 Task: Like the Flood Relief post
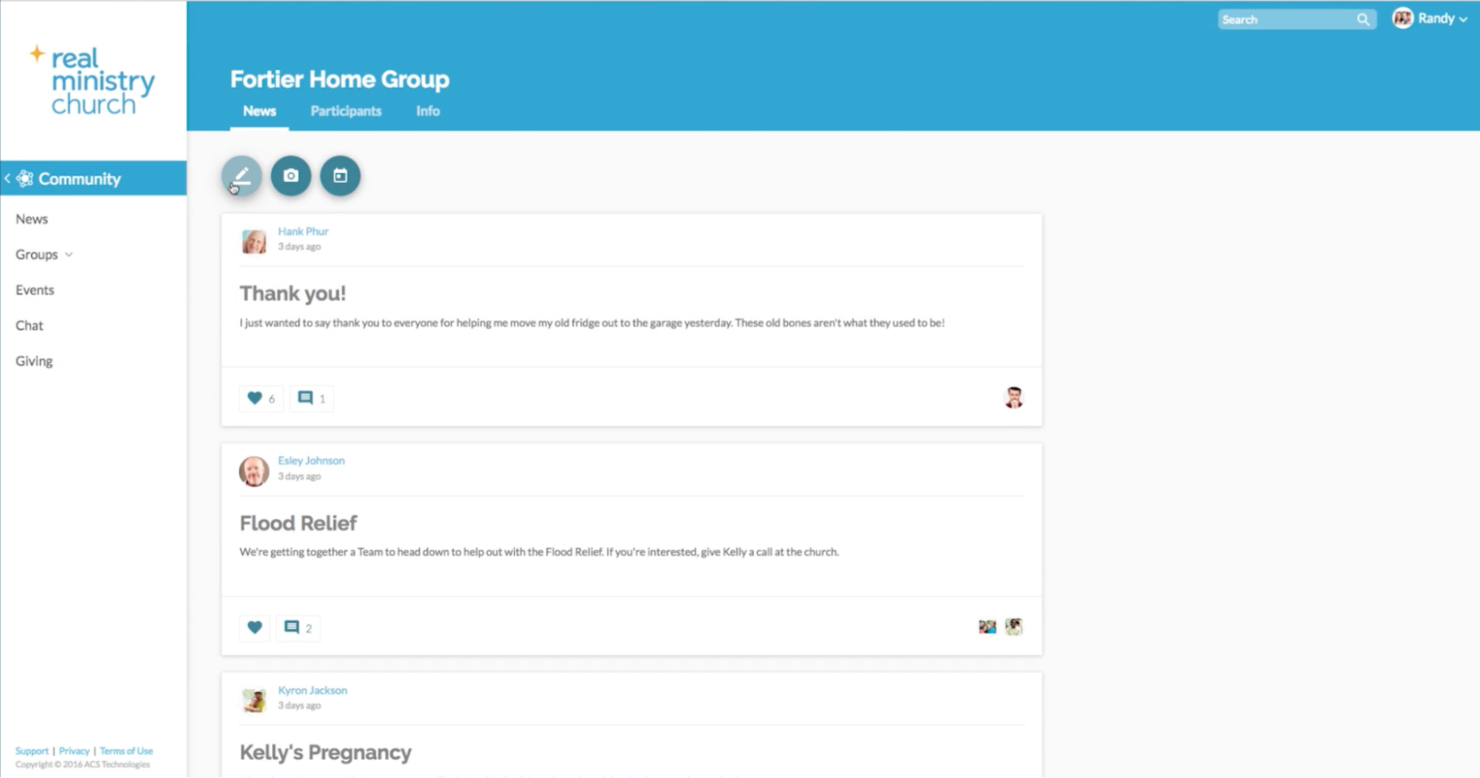(x=254, y=627)
